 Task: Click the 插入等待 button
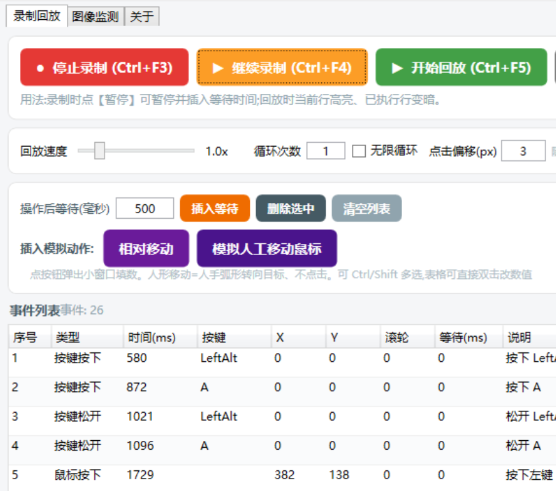(215, 208)
